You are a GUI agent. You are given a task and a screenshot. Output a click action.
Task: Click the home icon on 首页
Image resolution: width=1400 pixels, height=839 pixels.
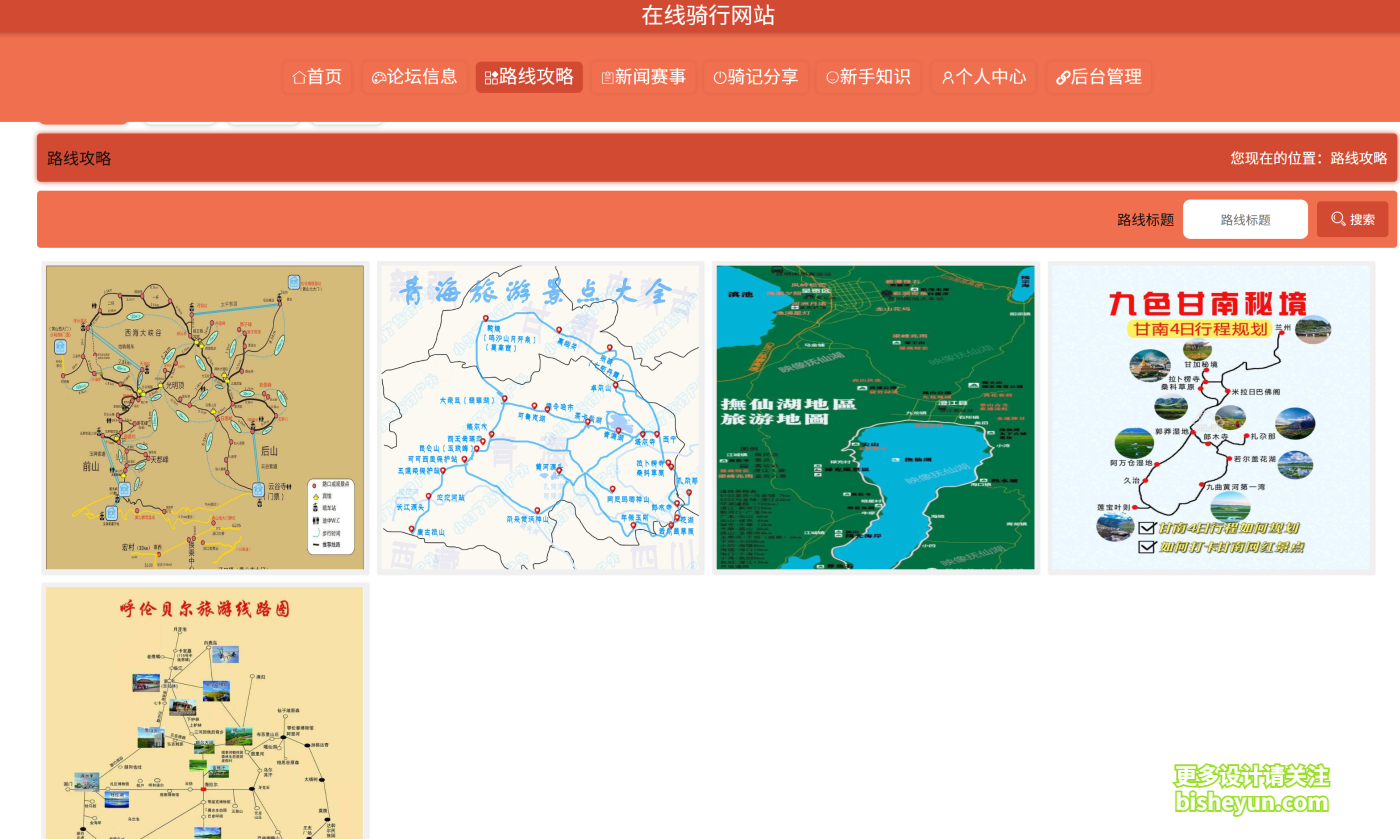(298, 76)
